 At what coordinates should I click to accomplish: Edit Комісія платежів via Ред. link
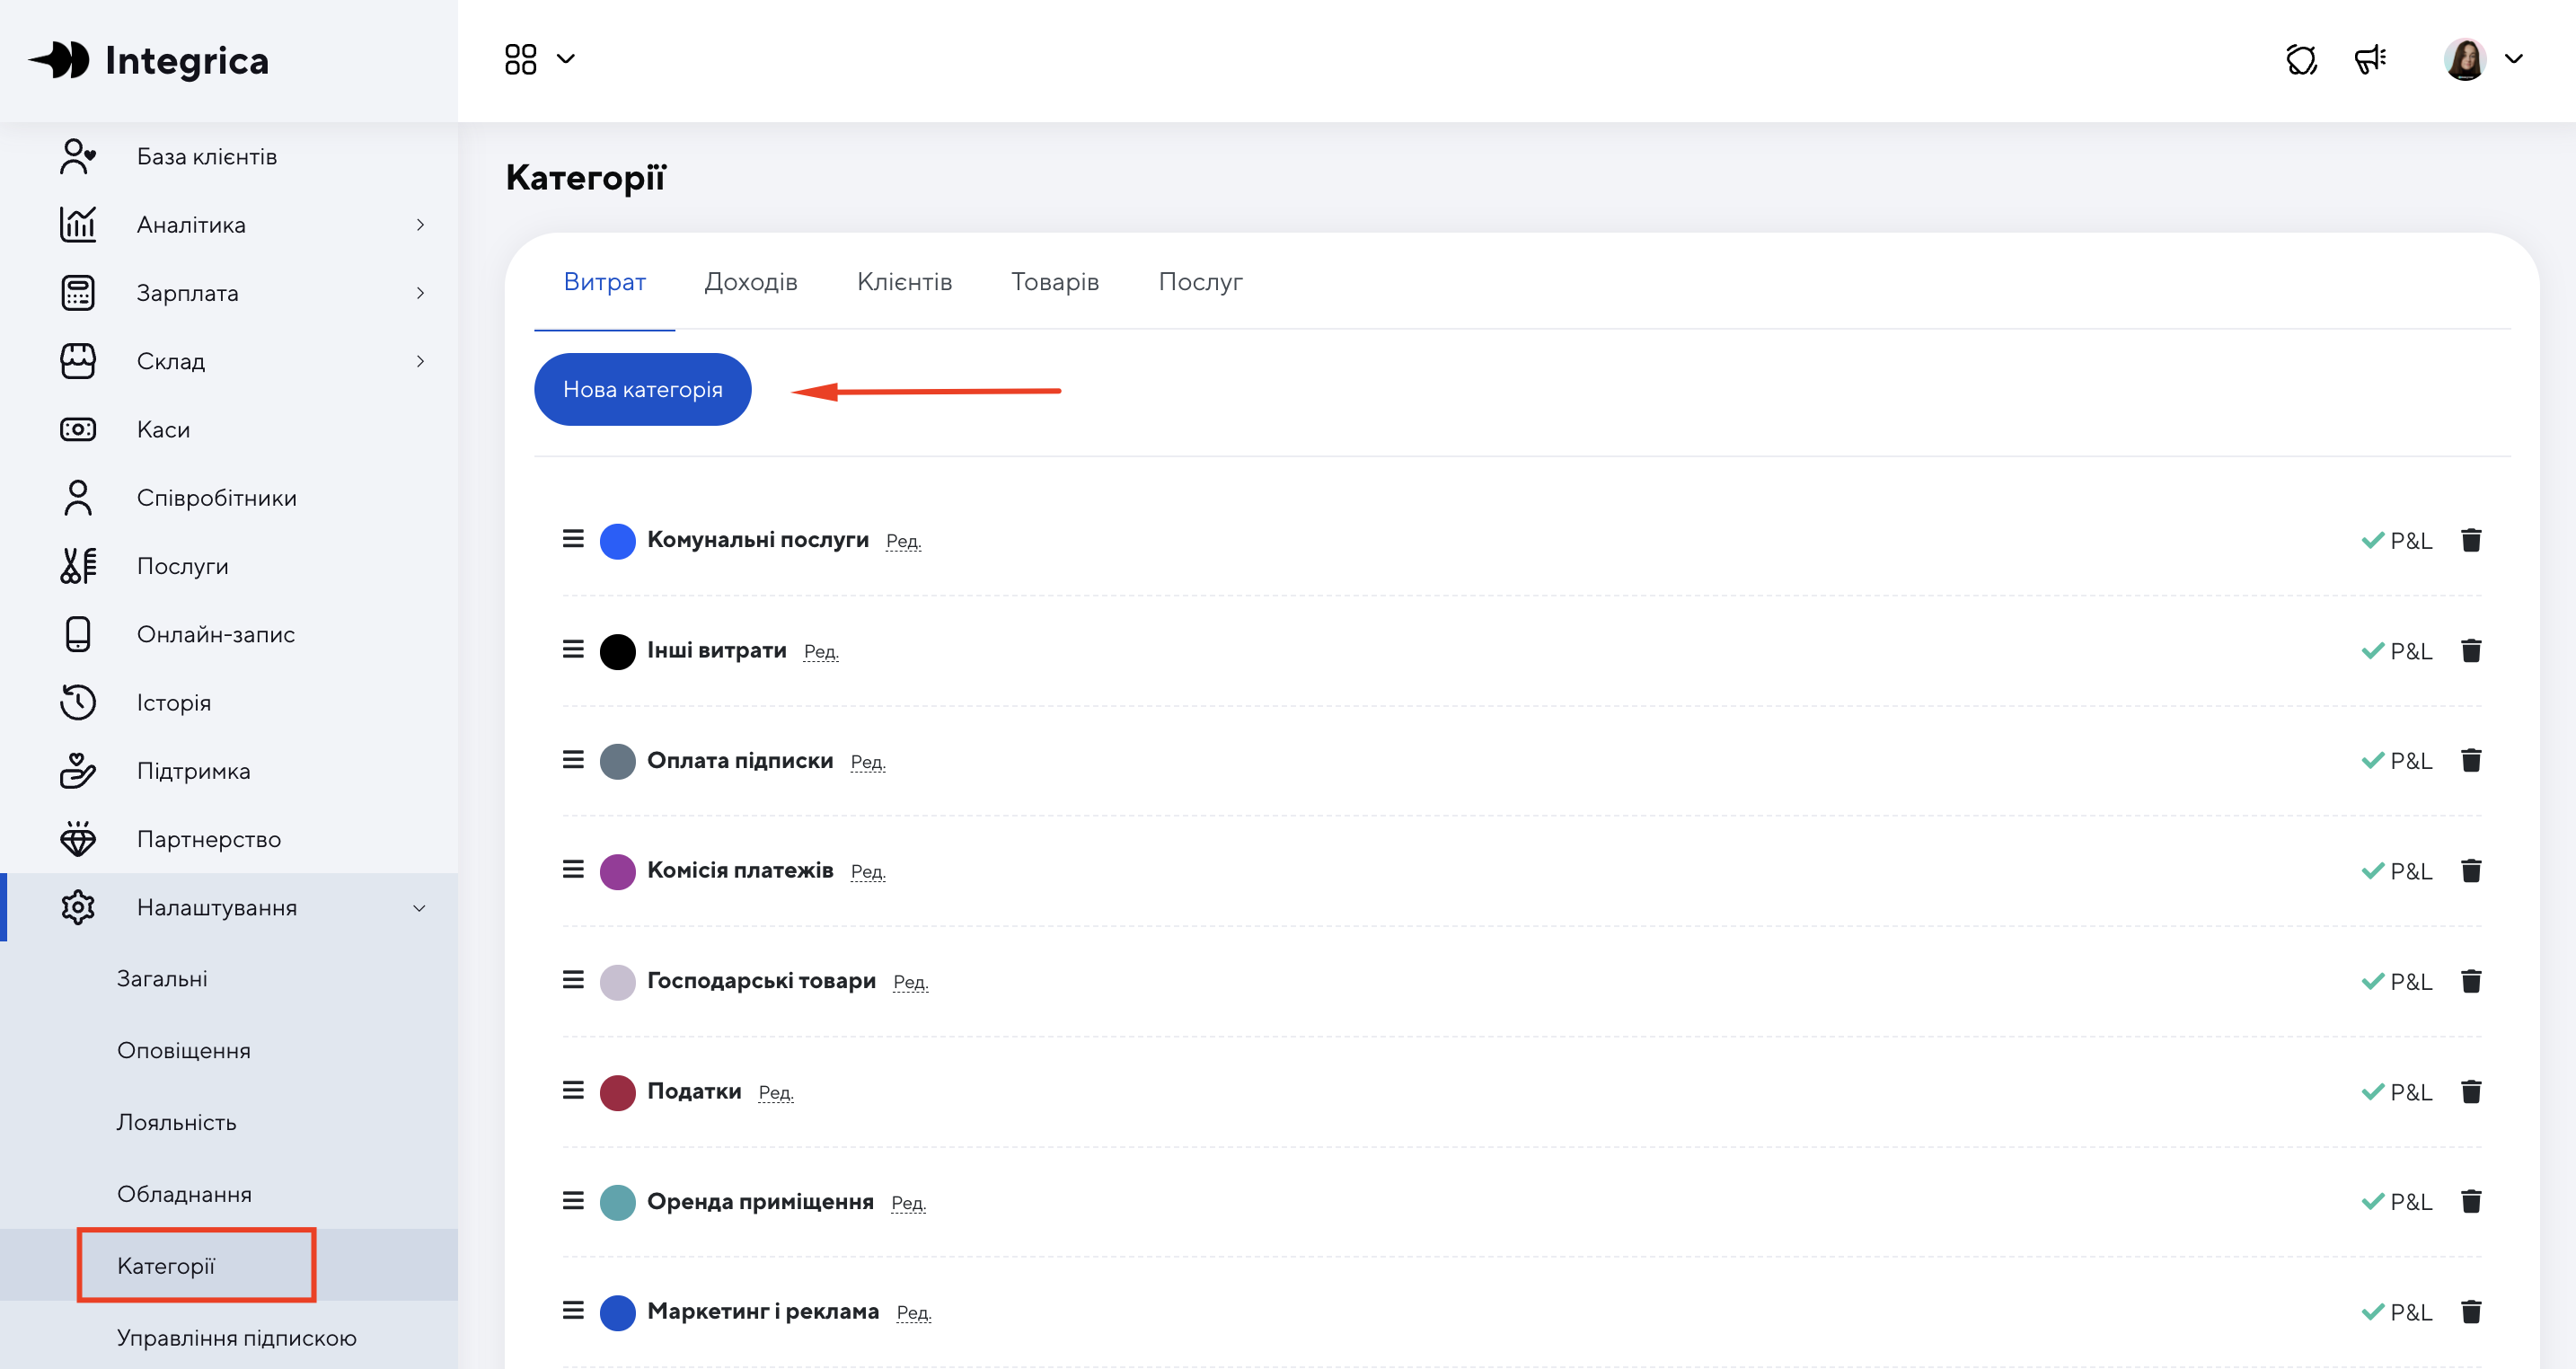[867, 872]
